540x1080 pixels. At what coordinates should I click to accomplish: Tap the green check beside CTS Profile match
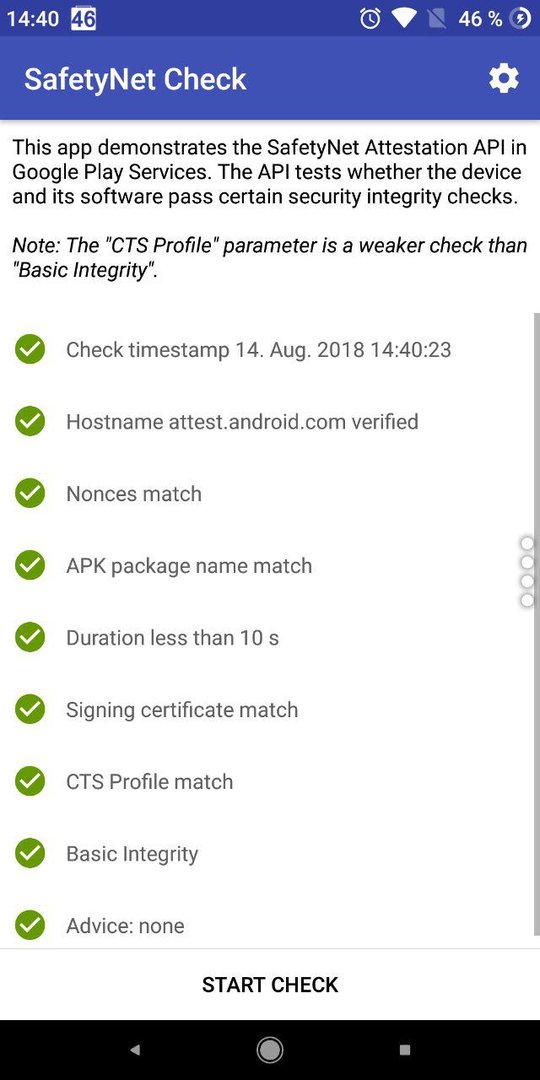[x=30, y=781]
